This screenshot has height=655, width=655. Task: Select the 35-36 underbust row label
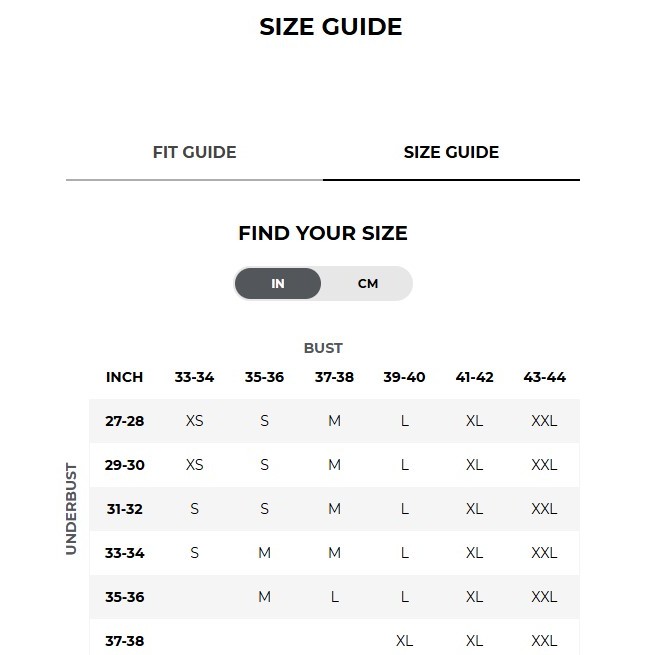point(124,597)
